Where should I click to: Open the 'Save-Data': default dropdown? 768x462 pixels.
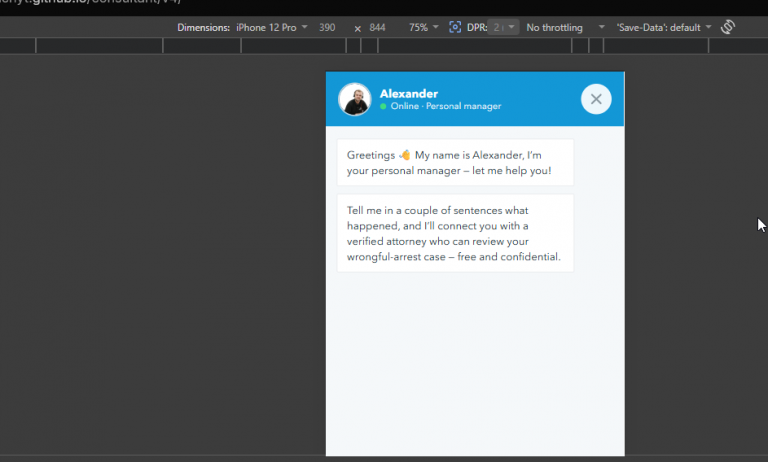point(664,27)
